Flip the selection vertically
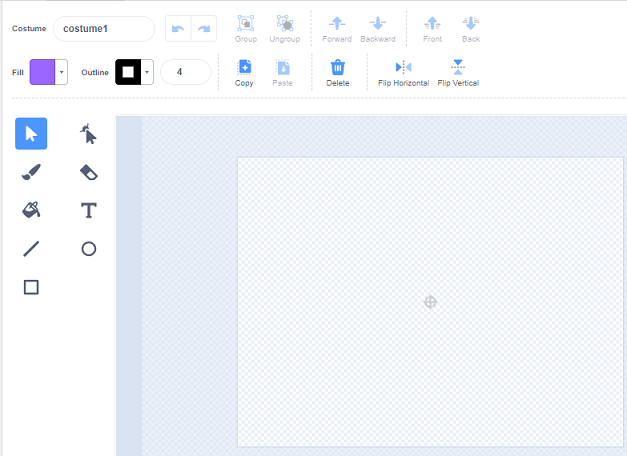The height and width of the screenshot is (456, 627). pos(458,73)
